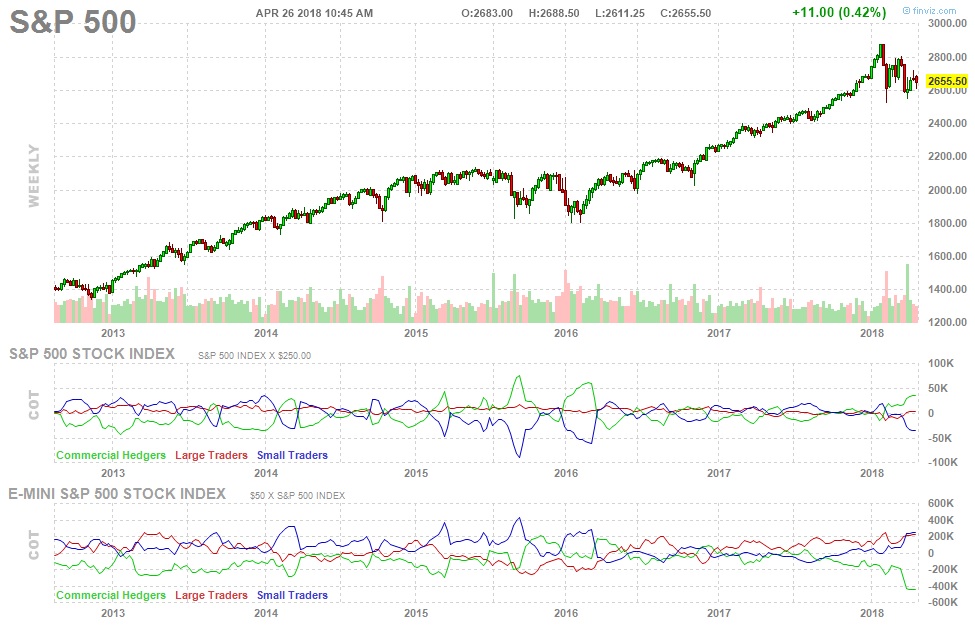The image size is (975, 635).
Task: Click the 100K axis label
Action: pos(940,364)
